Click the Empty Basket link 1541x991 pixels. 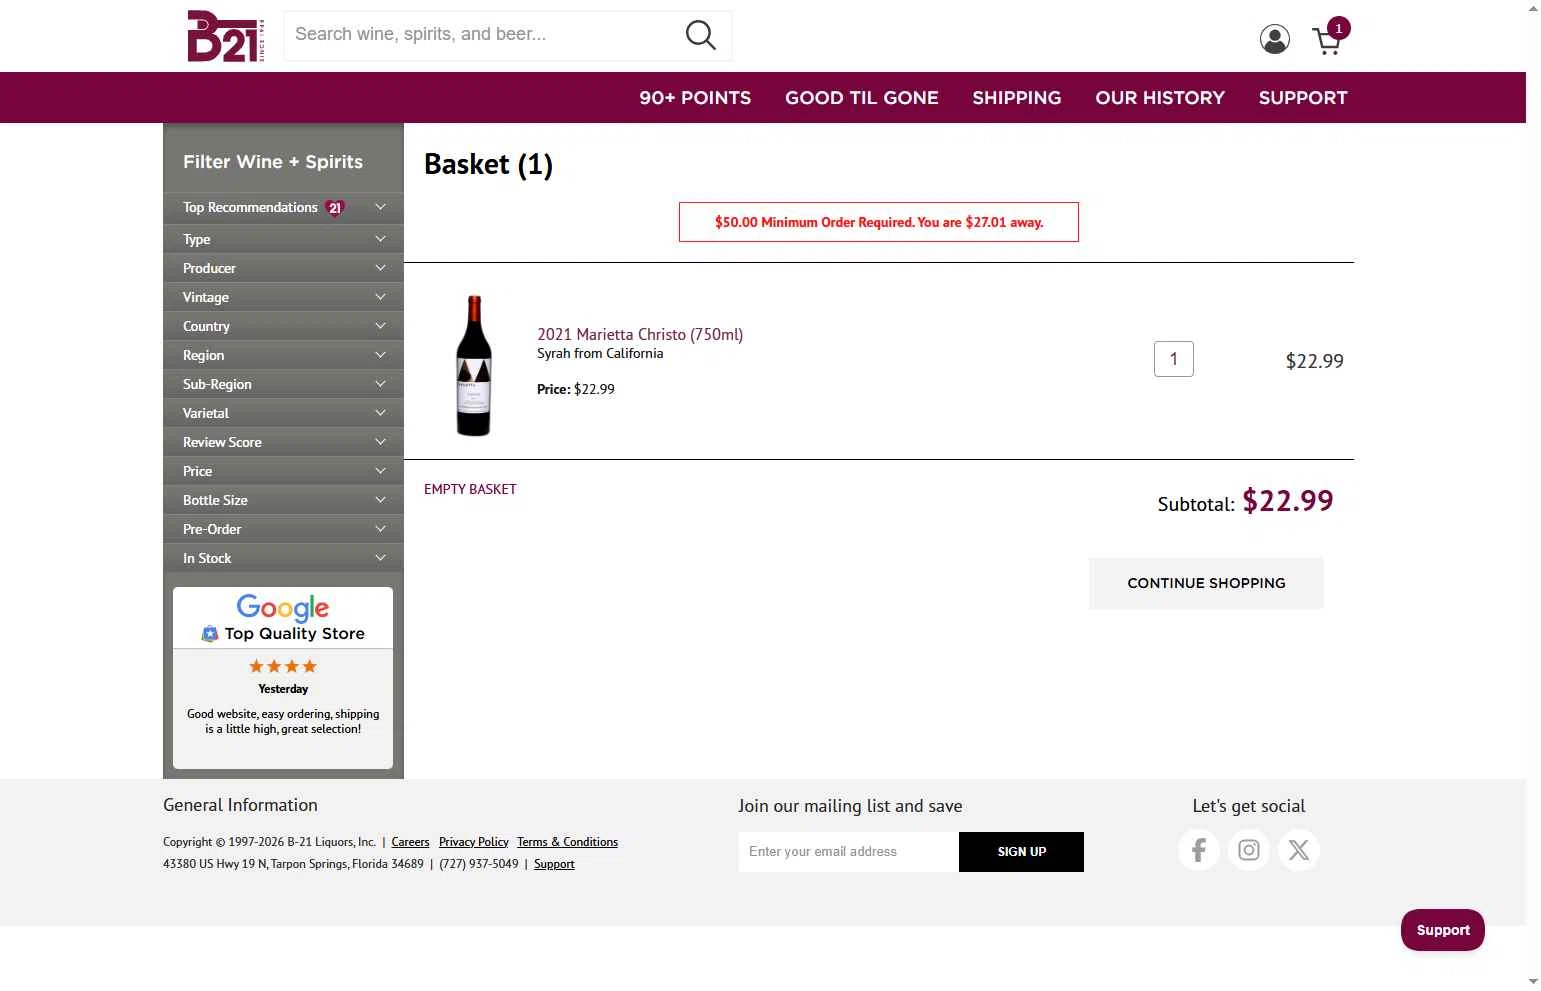(x=470, y=489)
